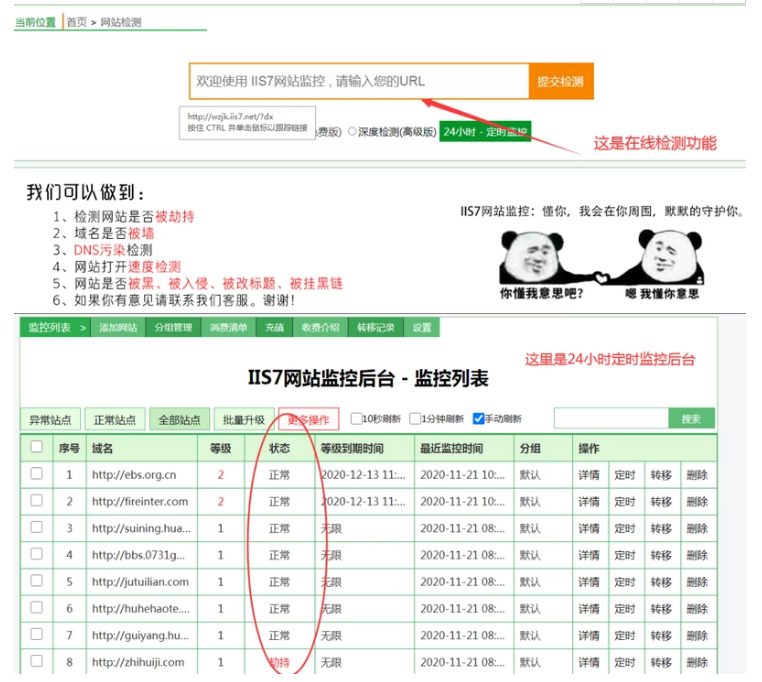Check the row checkbox for jutuilian.com
Image resolution: width=762 pixels, height=682 pixels.
point(36,580)
